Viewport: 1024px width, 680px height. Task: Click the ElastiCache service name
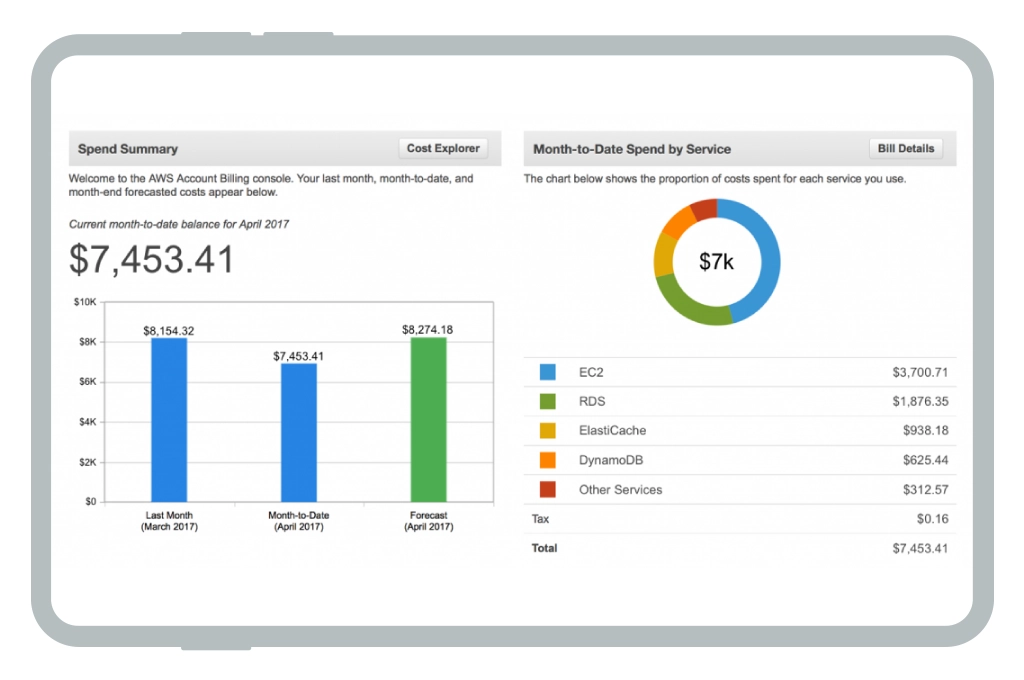coord(613,430)
